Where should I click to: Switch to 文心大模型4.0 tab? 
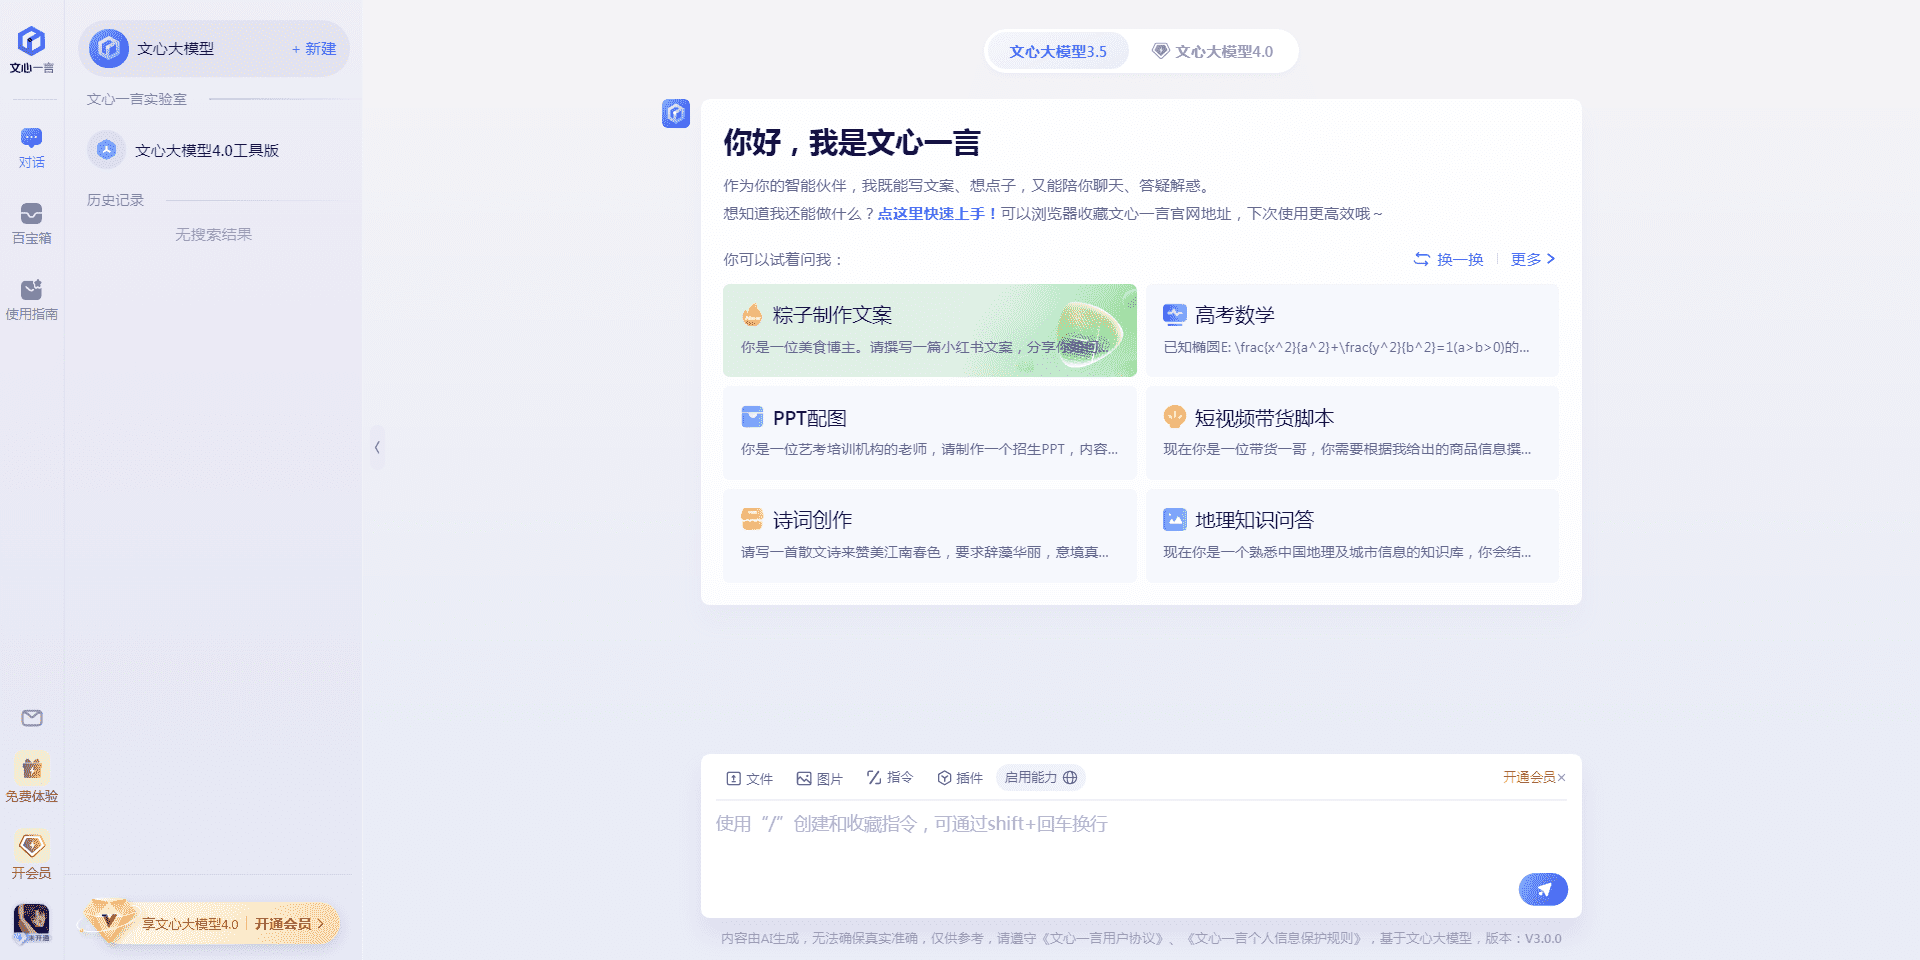coord(1213,51)
